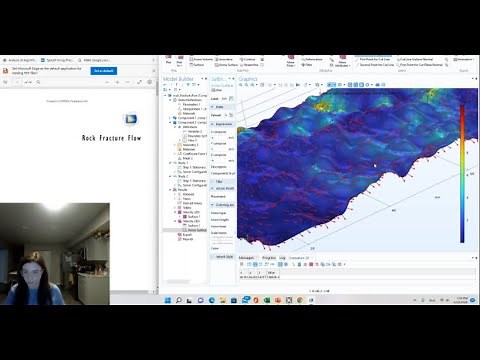This screenshot has height=360, width=480.
Task: Collapse the Results node in Model Builder
Action: 170,190
